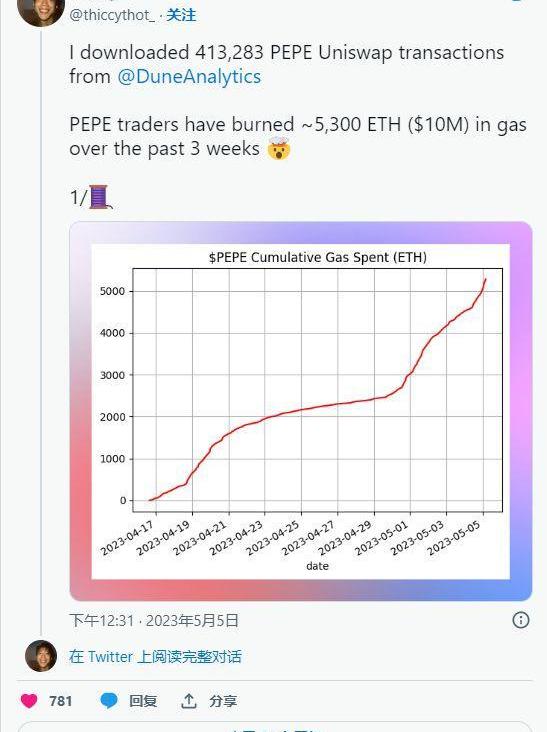Click the 回复 reply button label
547x732 pixels.
pyautogui.click(x=143, y=701)
